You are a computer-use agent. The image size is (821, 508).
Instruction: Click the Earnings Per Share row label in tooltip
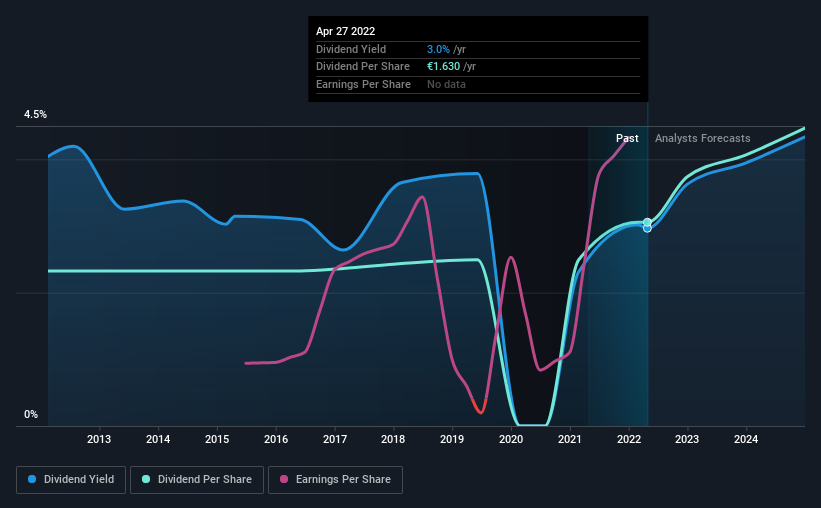click(x=363, y=84)
